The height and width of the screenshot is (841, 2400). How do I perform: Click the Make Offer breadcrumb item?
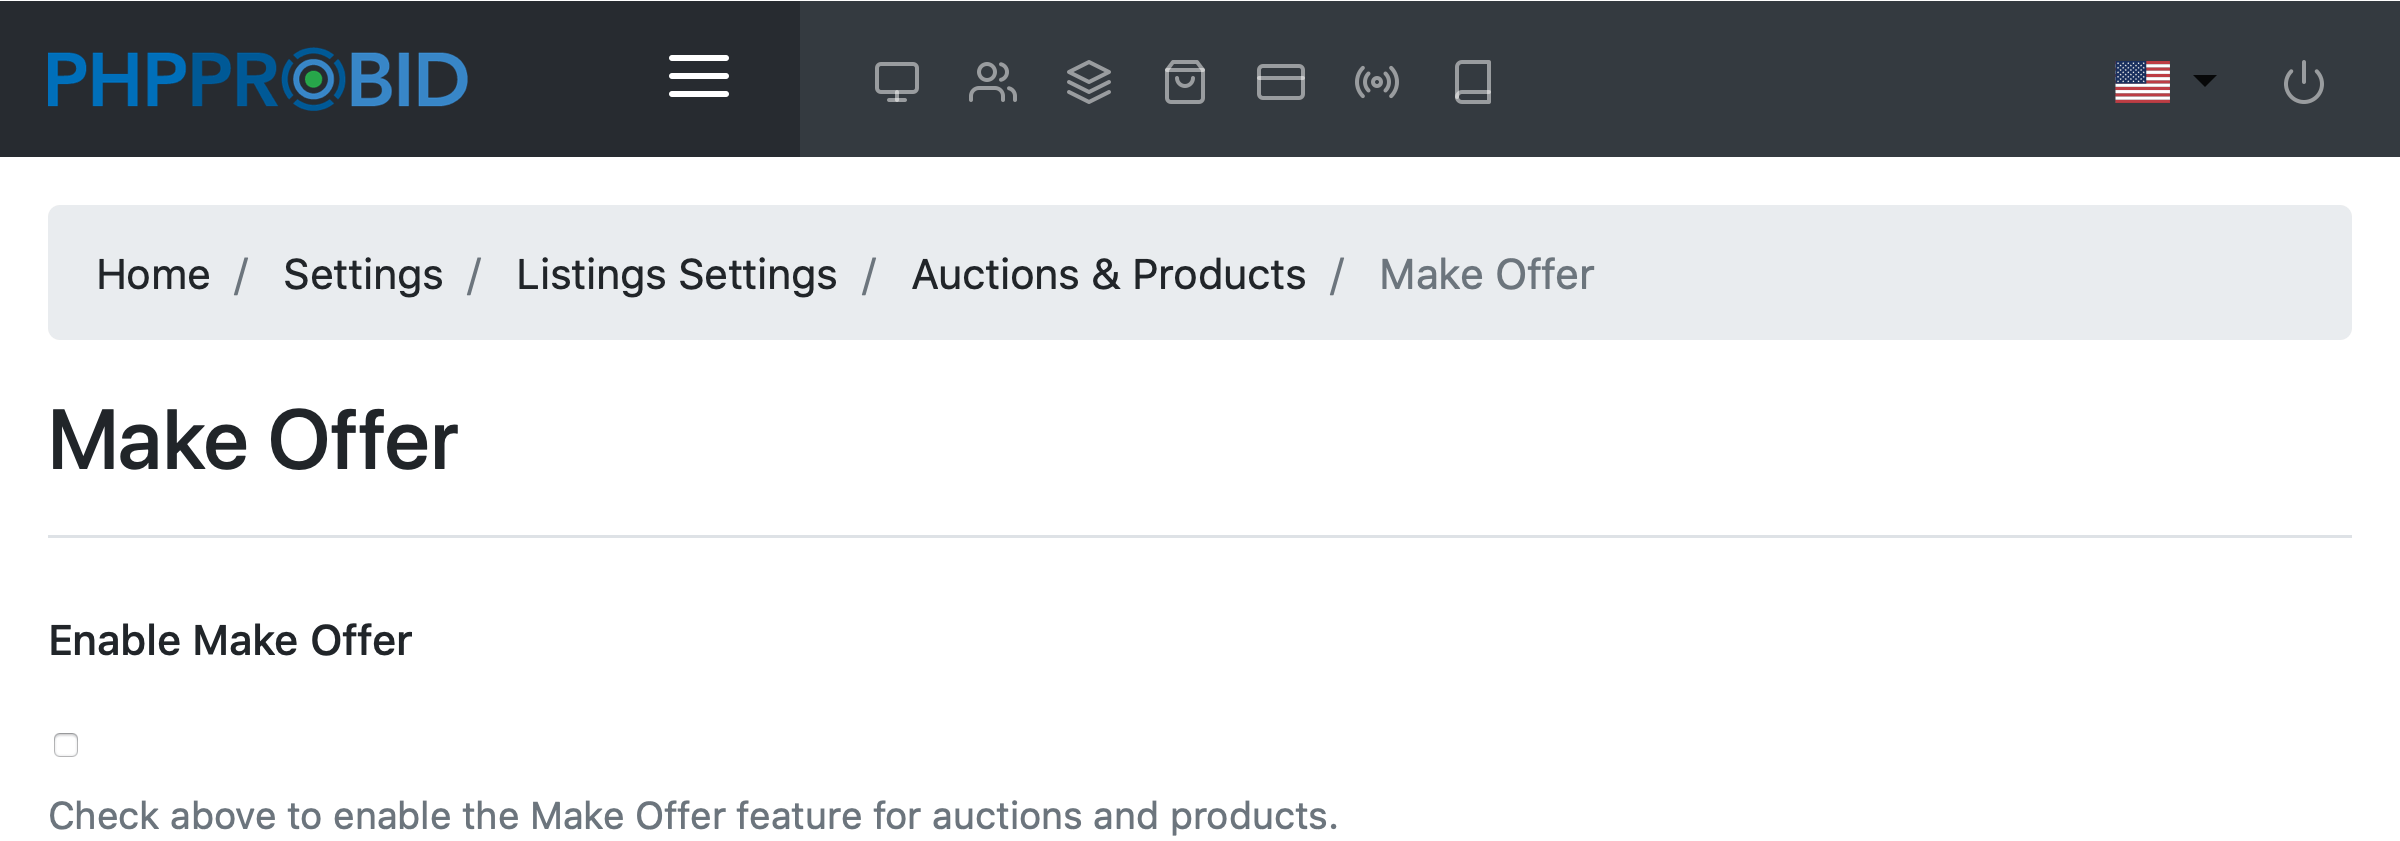point(1486,274)
